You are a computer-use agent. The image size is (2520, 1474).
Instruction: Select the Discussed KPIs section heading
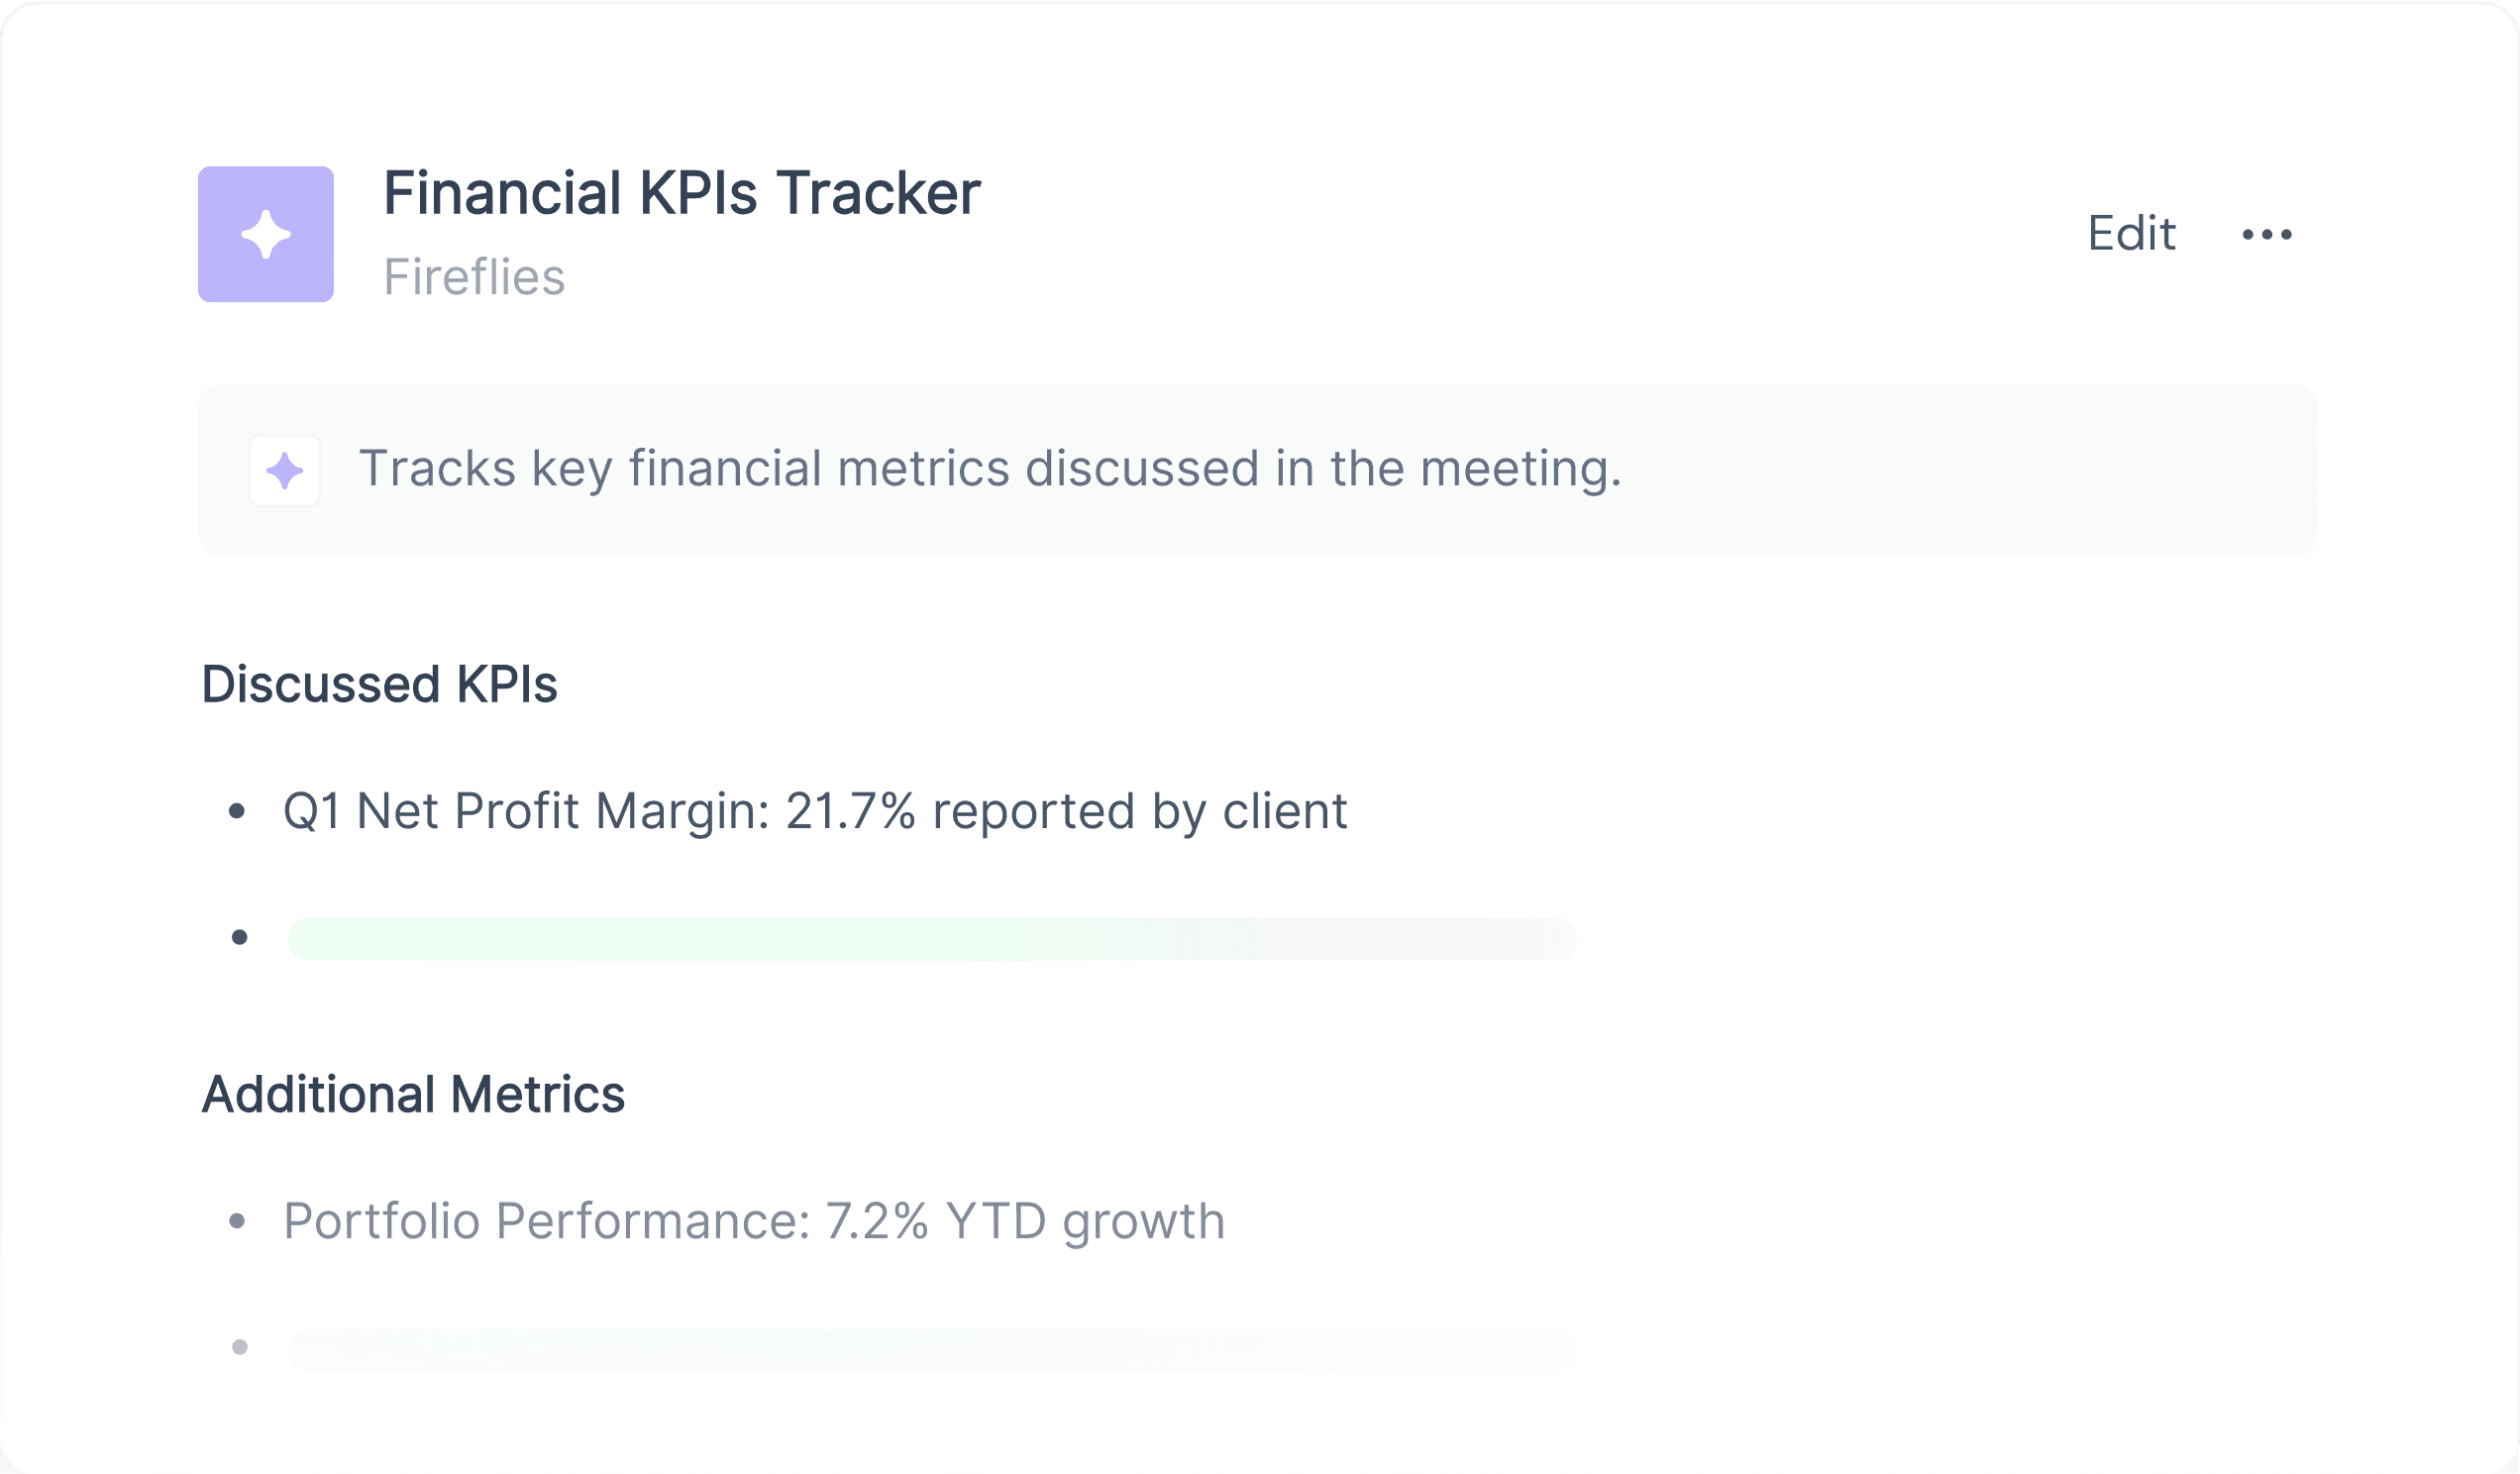379,685
